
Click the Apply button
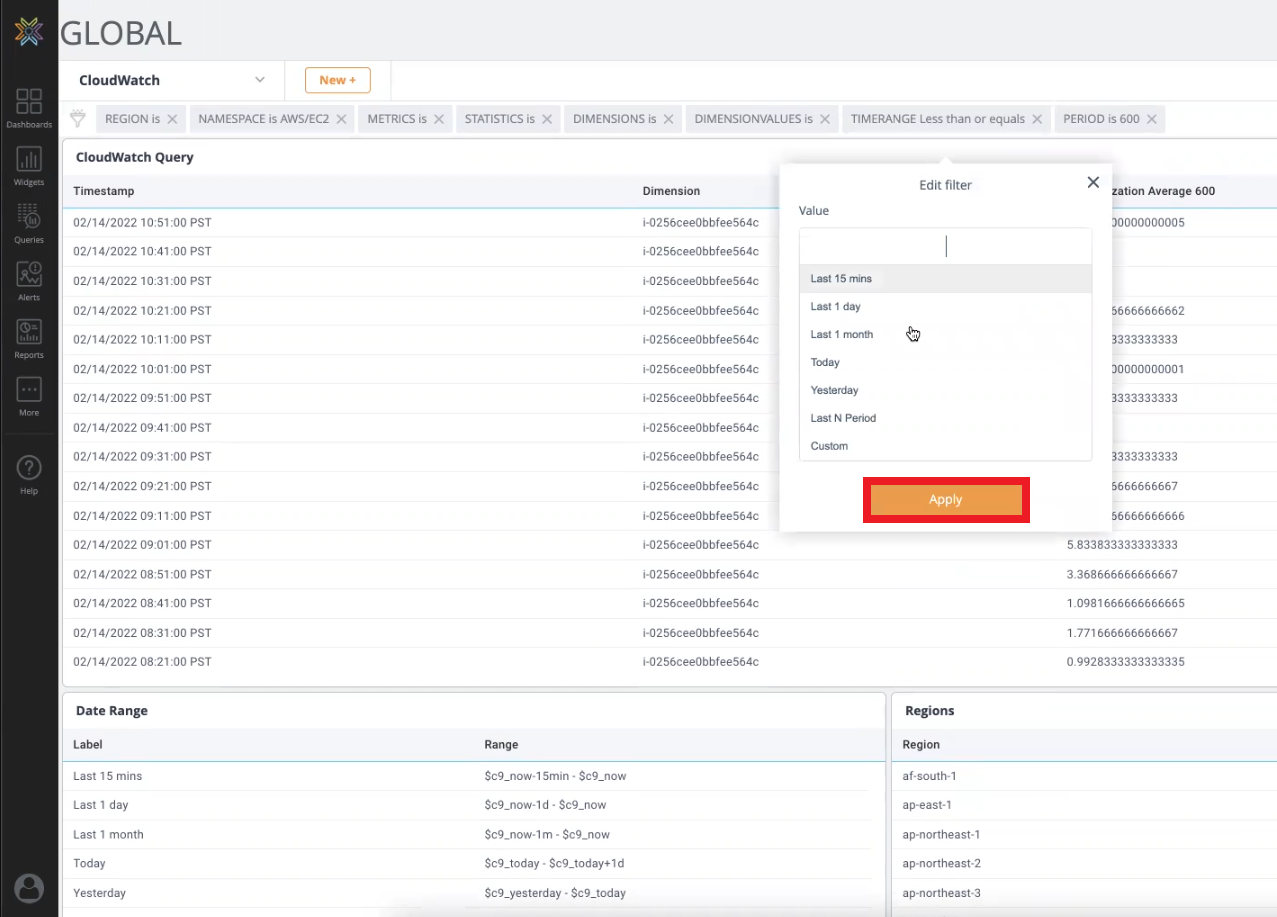(946, 500)
